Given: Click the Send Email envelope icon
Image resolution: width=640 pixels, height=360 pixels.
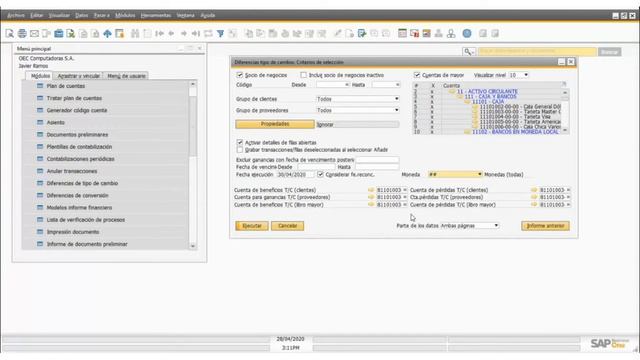Looking at the screenshot, I should 34,33.
